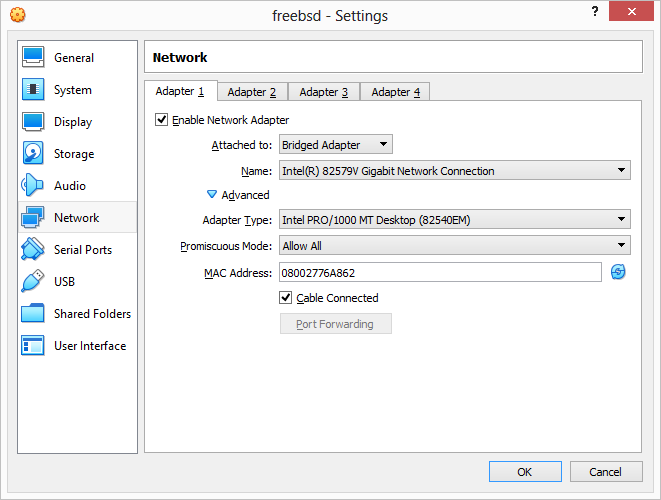The width and height of the screenshot is (661, 500).
Task: Click into the MAC Address field
Action: click(440, 272)
